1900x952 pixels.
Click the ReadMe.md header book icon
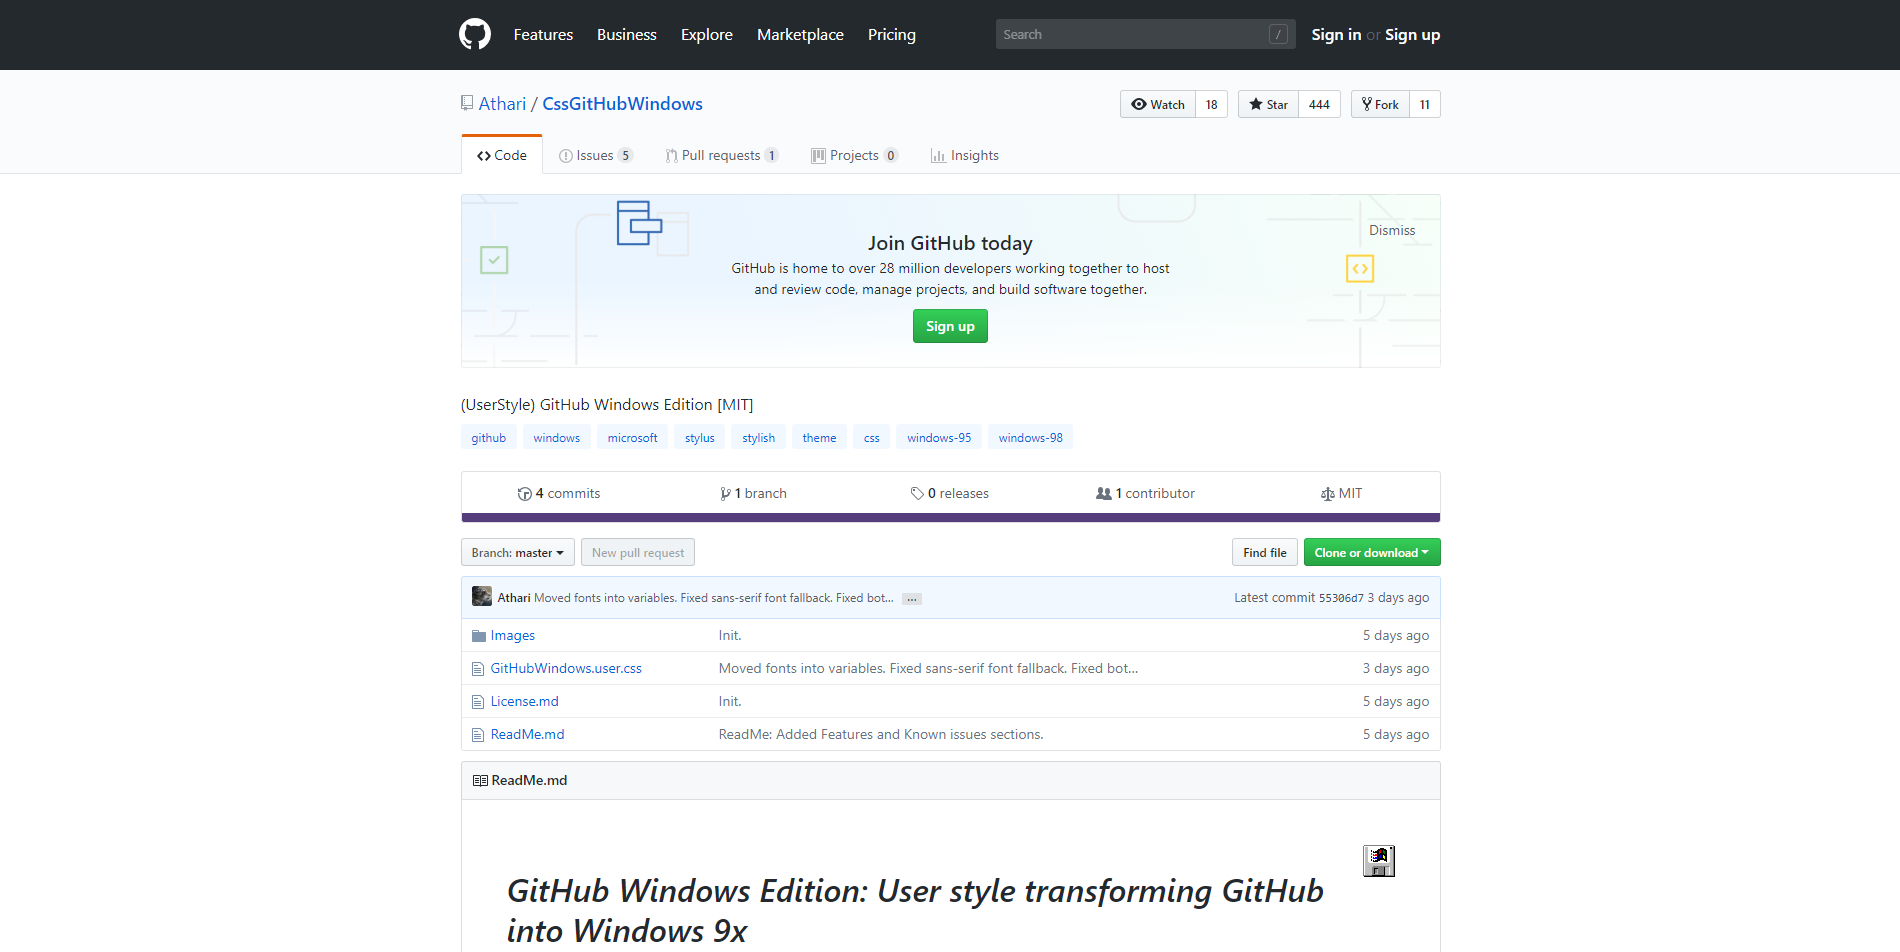click(x=480, y=780)
